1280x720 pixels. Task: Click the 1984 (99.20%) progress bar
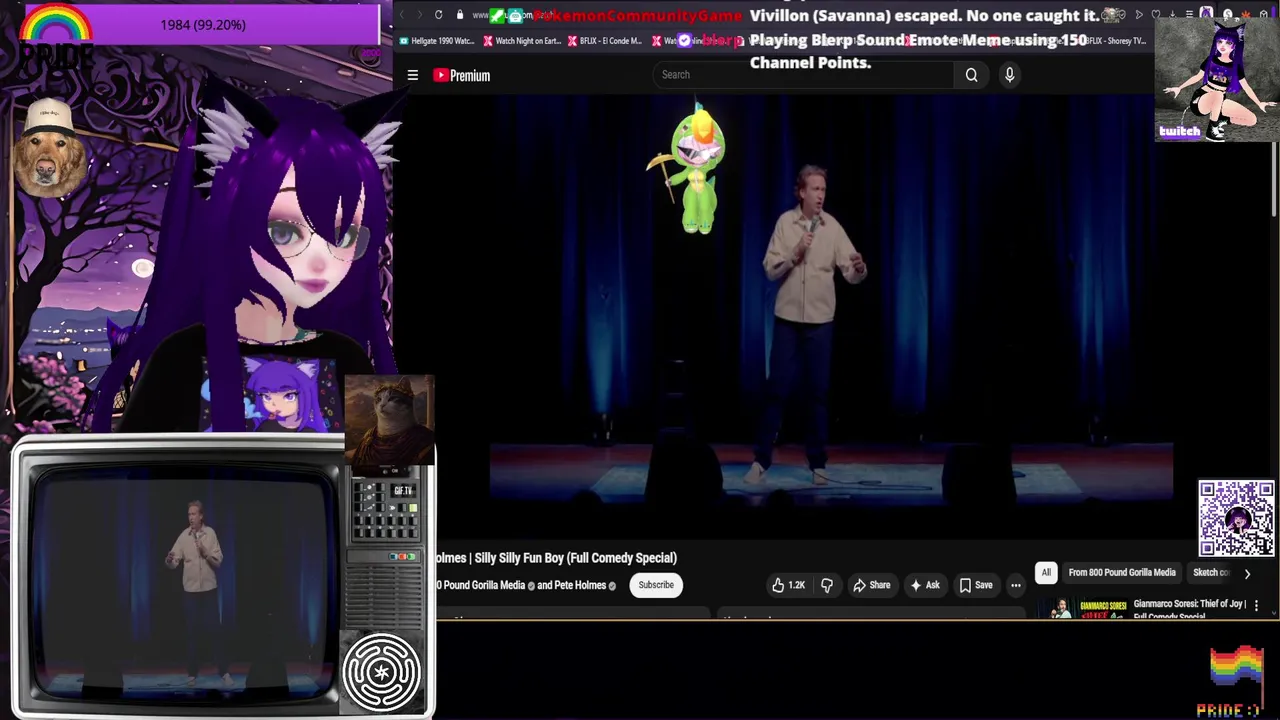point(203,24)
